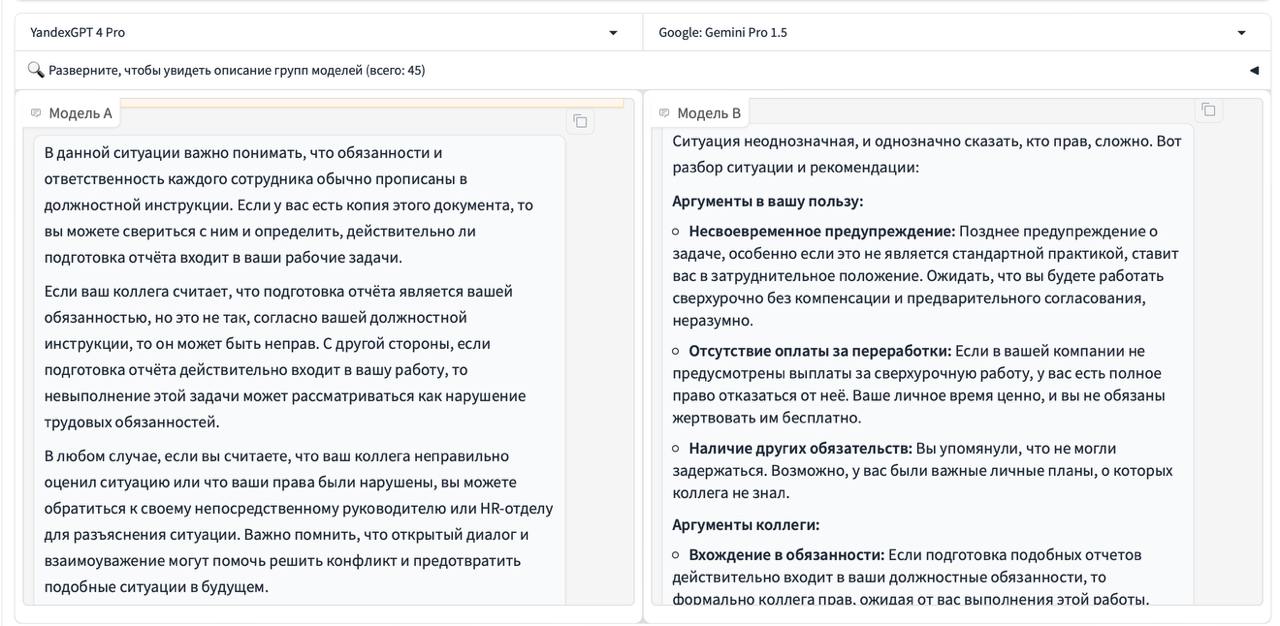Viewport: 1280px width, 626px height.
Task: Click the 'Вхождение в обязанности' bullet heading
Action: click(x=786, y=555)
